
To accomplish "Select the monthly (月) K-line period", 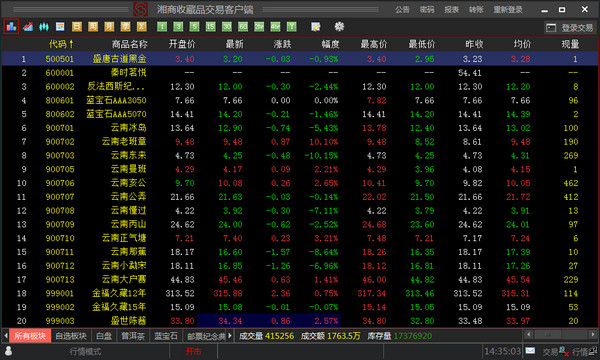I will 109,26.
